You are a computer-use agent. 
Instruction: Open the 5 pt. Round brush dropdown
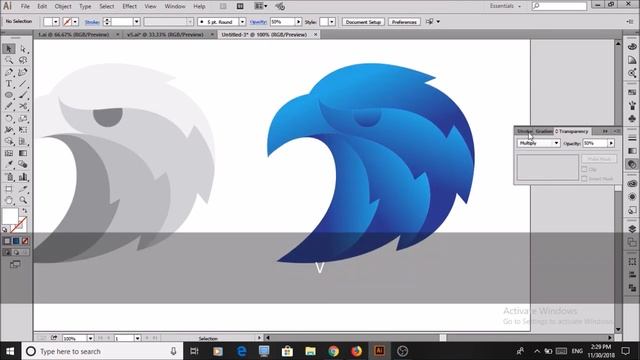coord(242,22)
